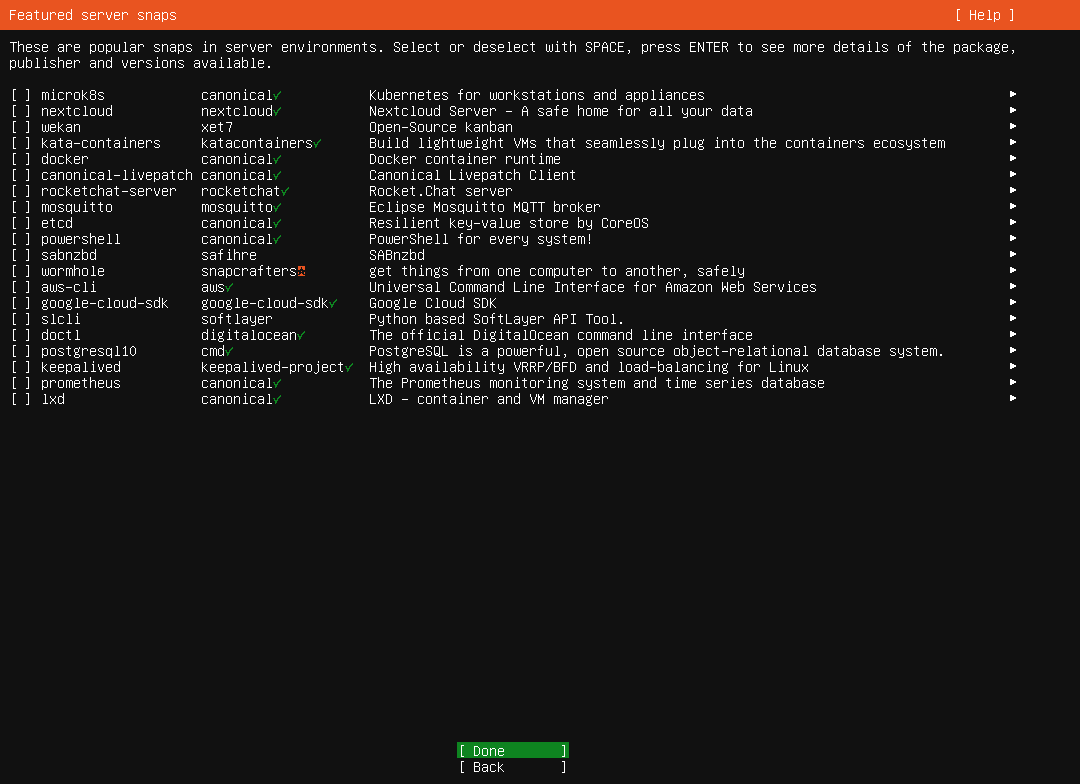Click the snap name lxd

[52, 400]
